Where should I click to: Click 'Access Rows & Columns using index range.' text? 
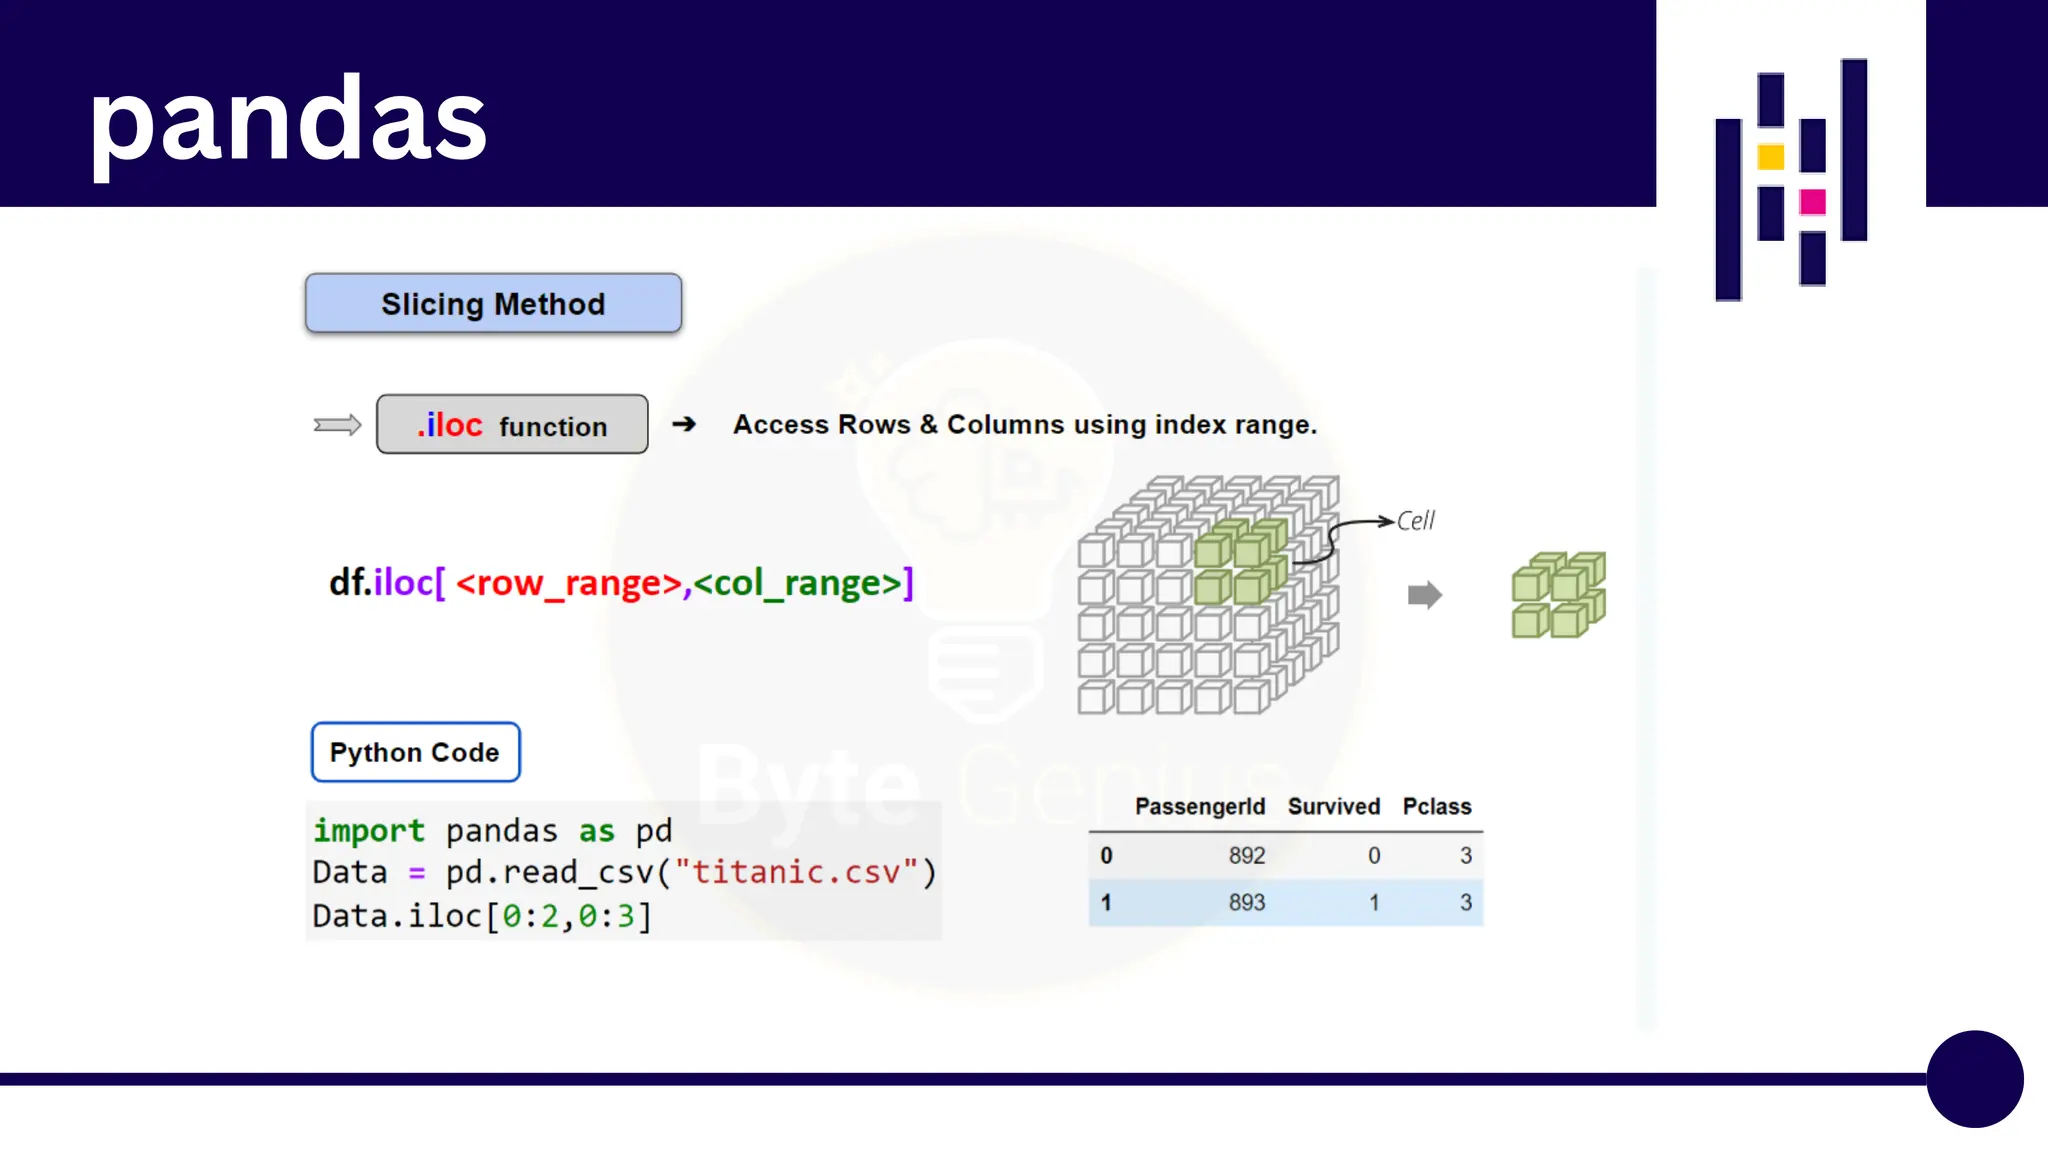tap(1025, 424)
